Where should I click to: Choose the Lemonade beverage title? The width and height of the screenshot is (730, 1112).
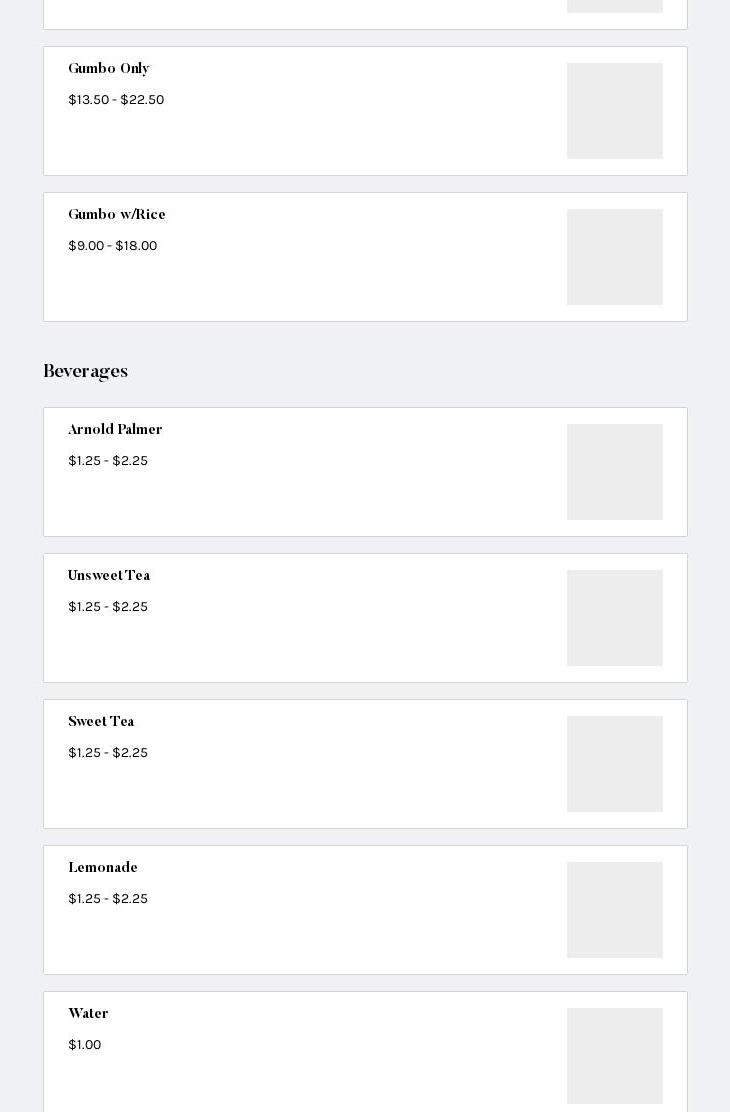point(103,868)
